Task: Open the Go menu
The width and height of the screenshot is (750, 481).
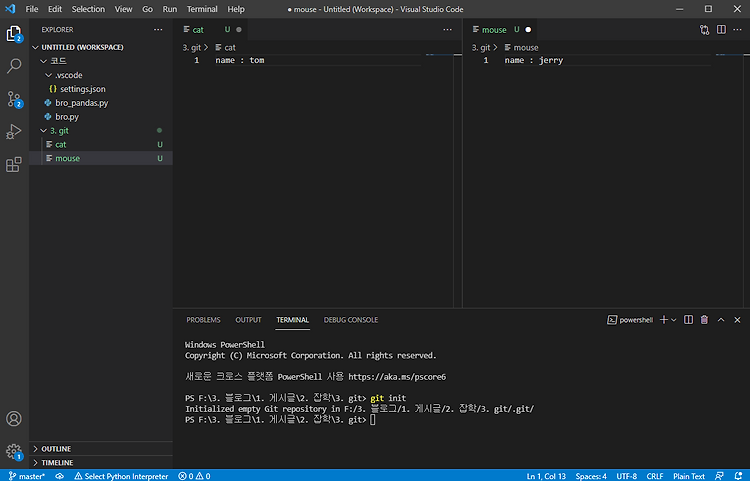Action: (x=147, y=9)
